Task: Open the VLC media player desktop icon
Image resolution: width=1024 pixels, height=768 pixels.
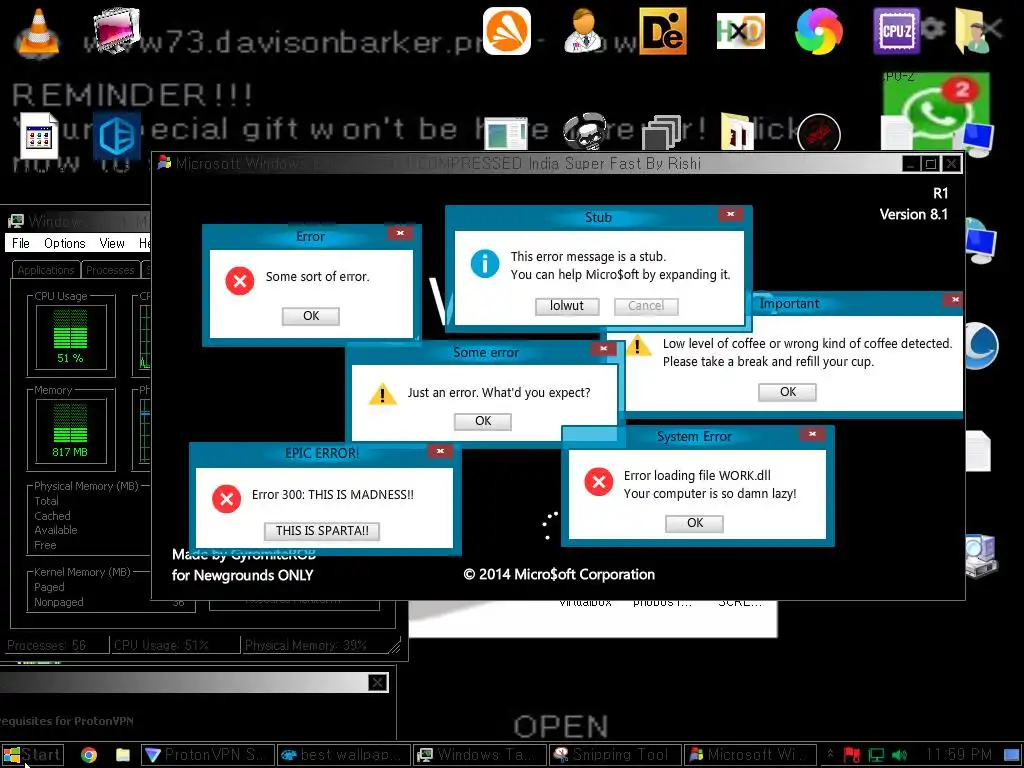Action: tap(37, 33)
